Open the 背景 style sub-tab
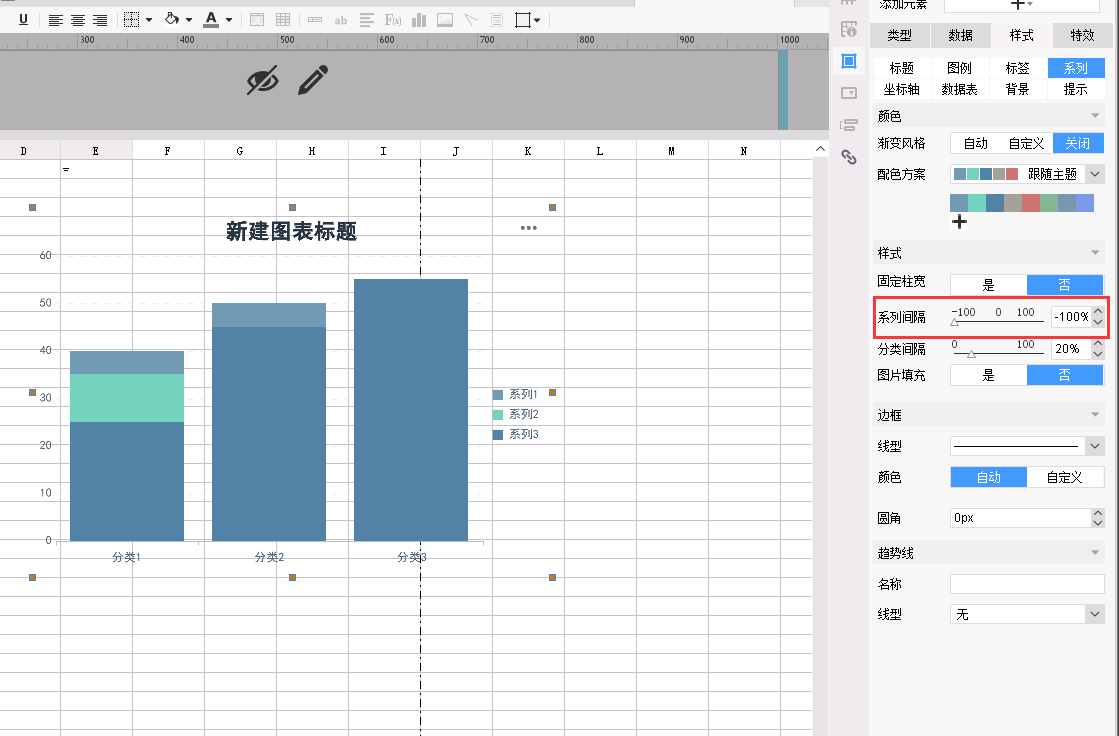The width and height of the screenshot is (1119, 736). point(1018,89)
